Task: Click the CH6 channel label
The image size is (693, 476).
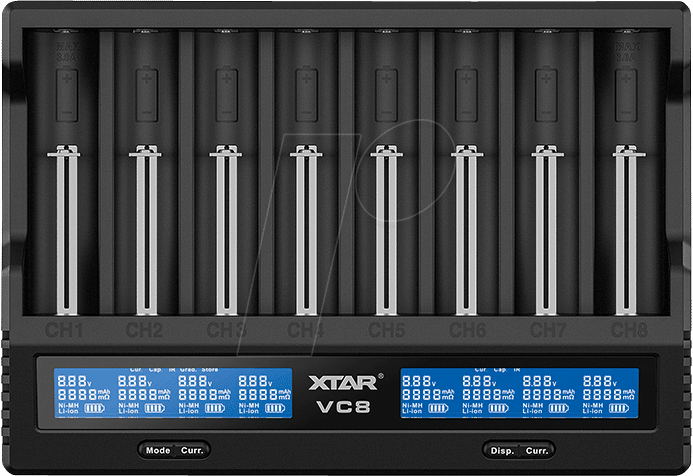Action: tap(468, 330)
